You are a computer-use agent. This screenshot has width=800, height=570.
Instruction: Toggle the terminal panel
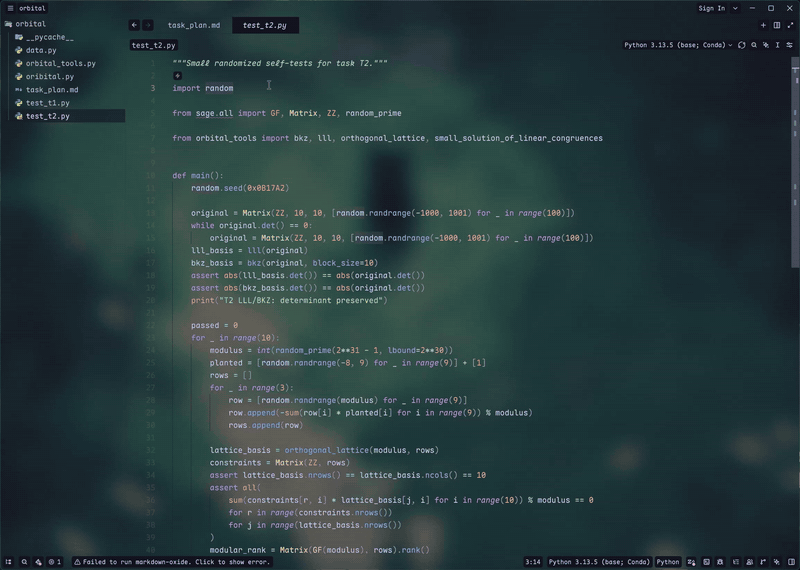click(707, 562)
